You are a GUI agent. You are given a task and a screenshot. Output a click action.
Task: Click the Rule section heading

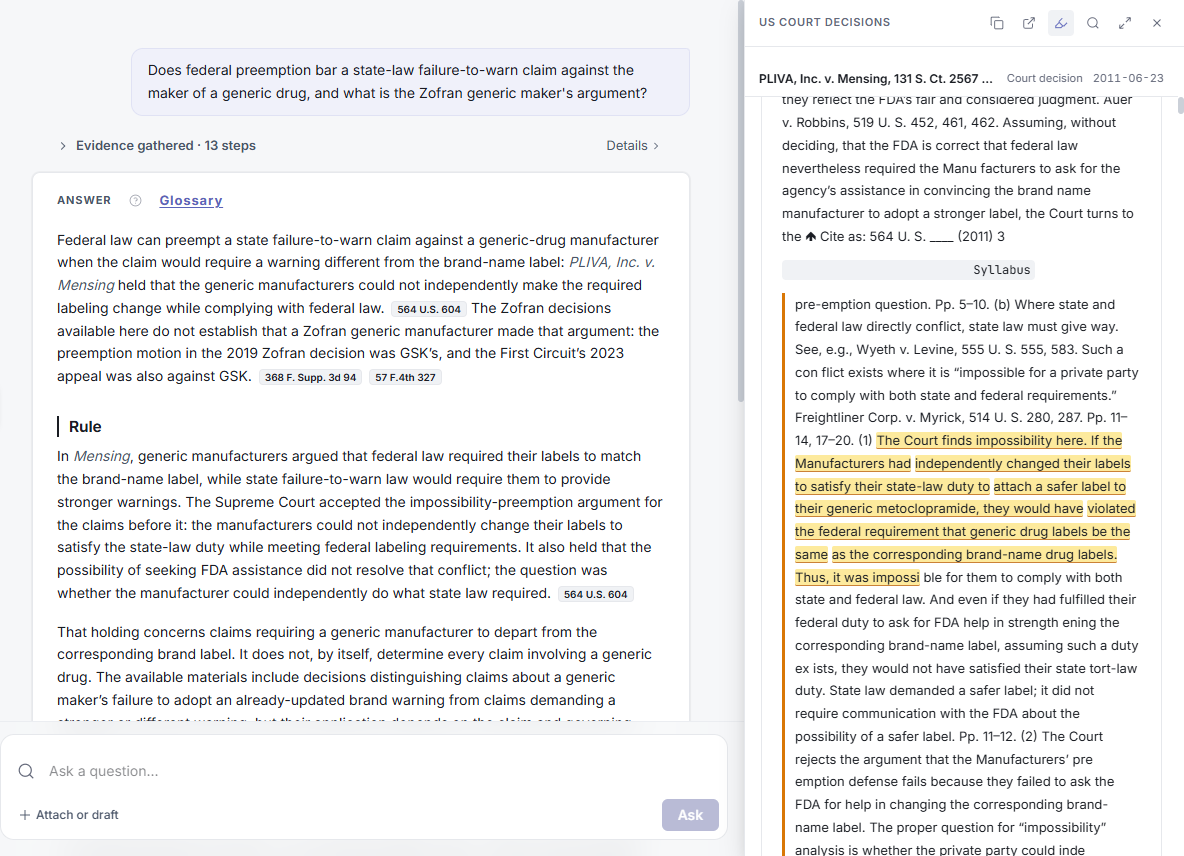pos(85,426)
